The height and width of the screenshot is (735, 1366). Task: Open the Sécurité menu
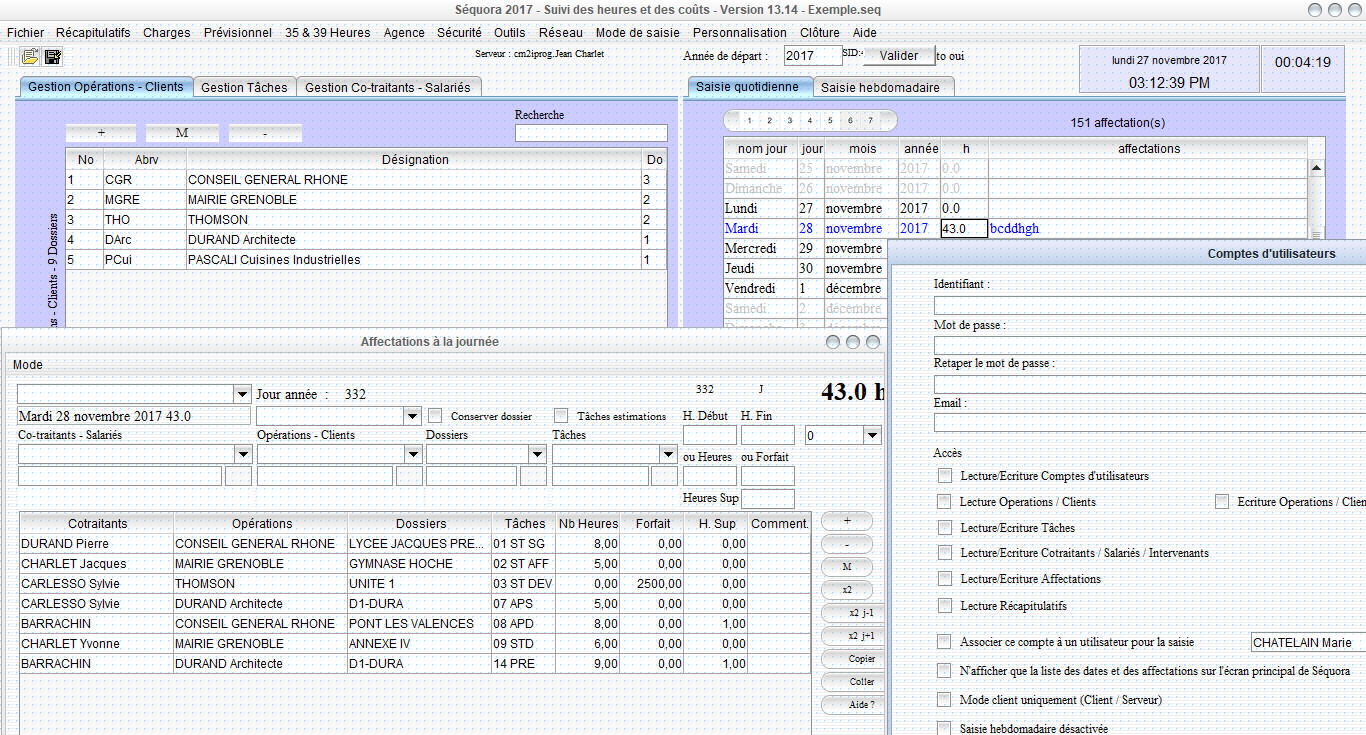point(459,33)
